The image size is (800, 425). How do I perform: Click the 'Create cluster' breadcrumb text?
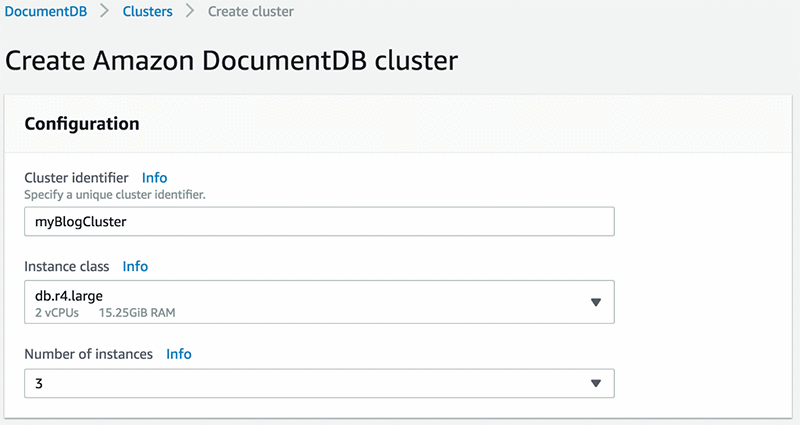click(249, 12)
